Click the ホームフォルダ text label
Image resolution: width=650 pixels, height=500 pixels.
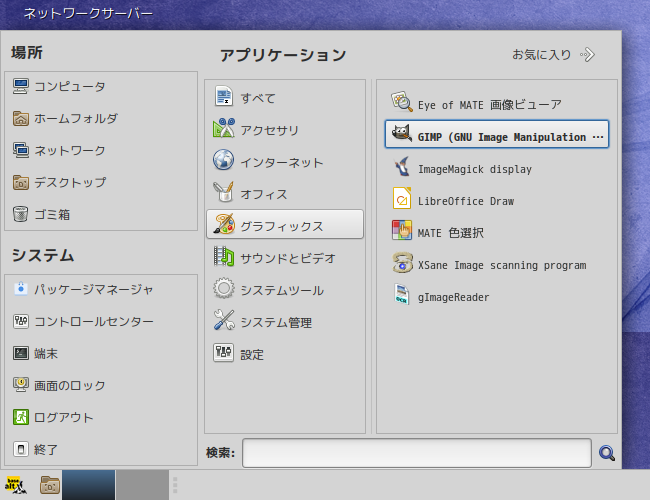(76, 119)
